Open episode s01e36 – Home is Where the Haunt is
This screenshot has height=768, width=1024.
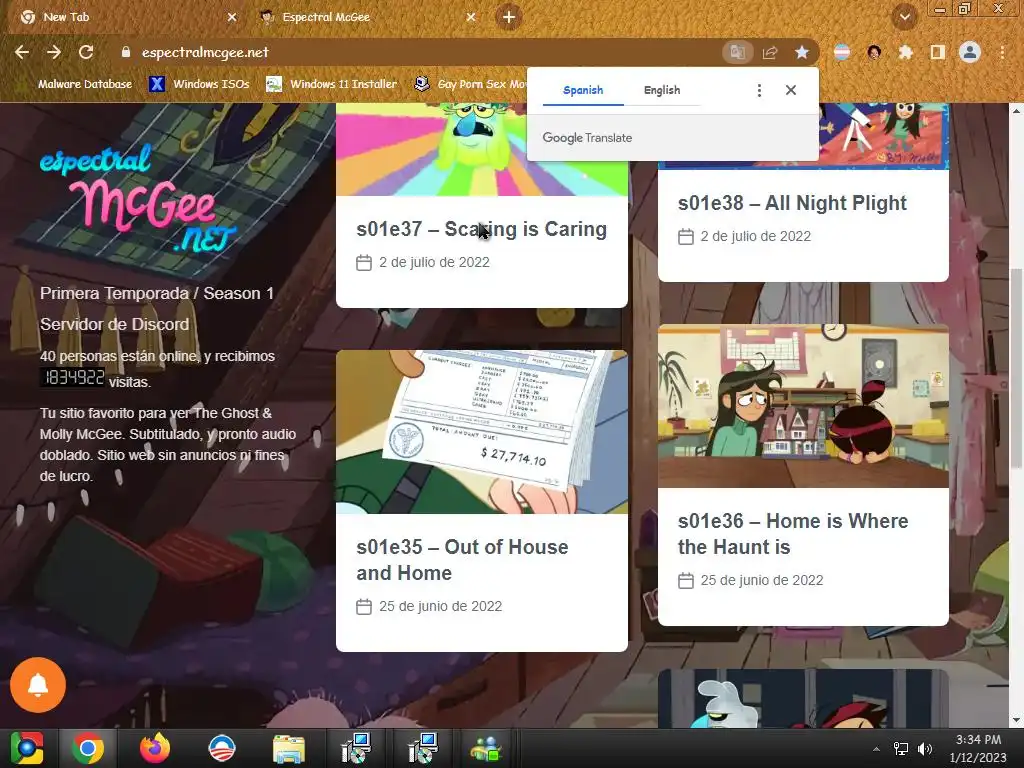[793, 534]
